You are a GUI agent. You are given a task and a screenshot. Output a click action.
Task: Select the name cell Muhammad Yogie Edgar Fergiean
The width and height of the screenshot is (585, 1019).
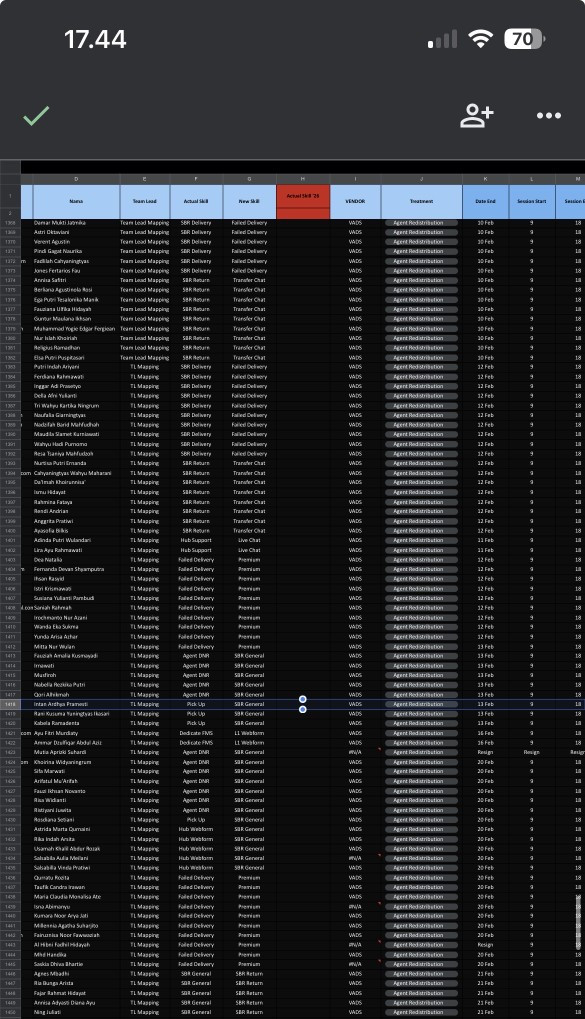coord(76,328)
